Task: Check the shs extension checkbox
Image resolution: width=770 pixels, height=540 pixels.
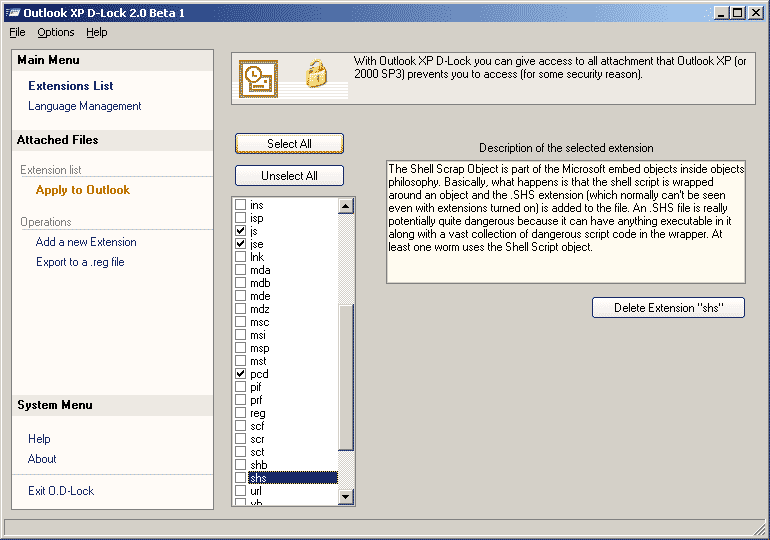Action: click(240, 478)
